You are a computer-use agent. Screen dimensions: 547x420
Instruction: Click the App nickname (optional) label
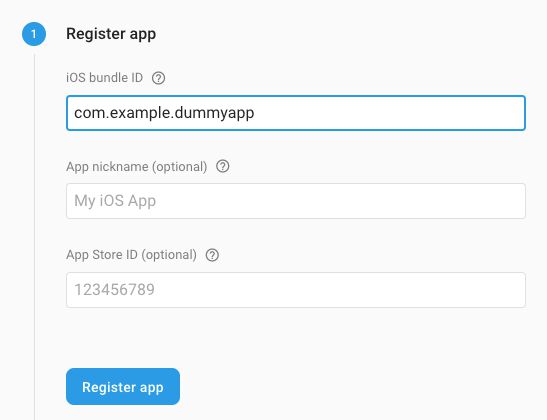[137, 167]
